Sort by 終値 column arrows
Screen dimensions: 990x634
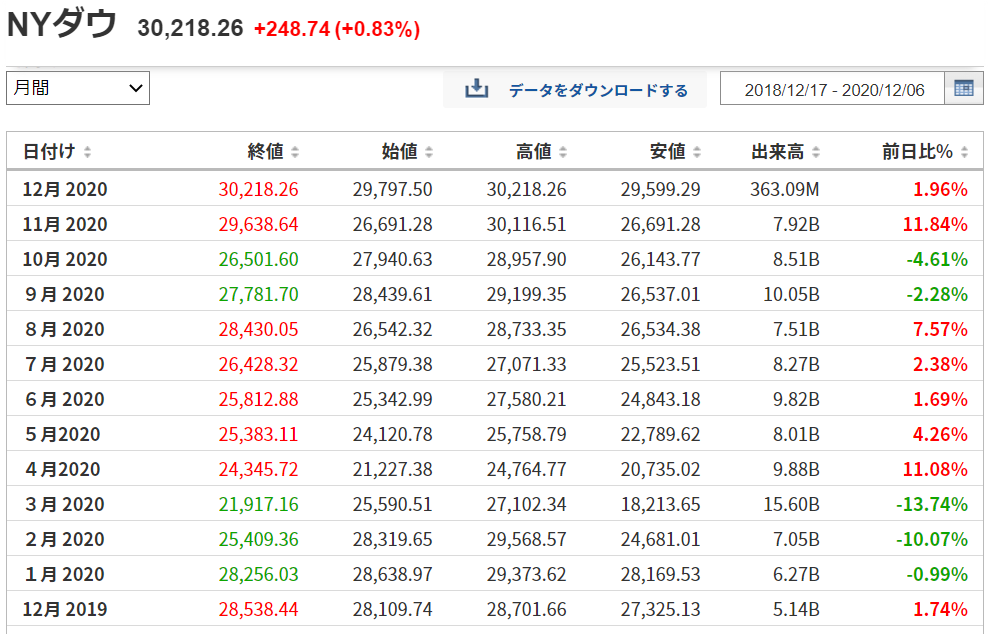point(295,152)
